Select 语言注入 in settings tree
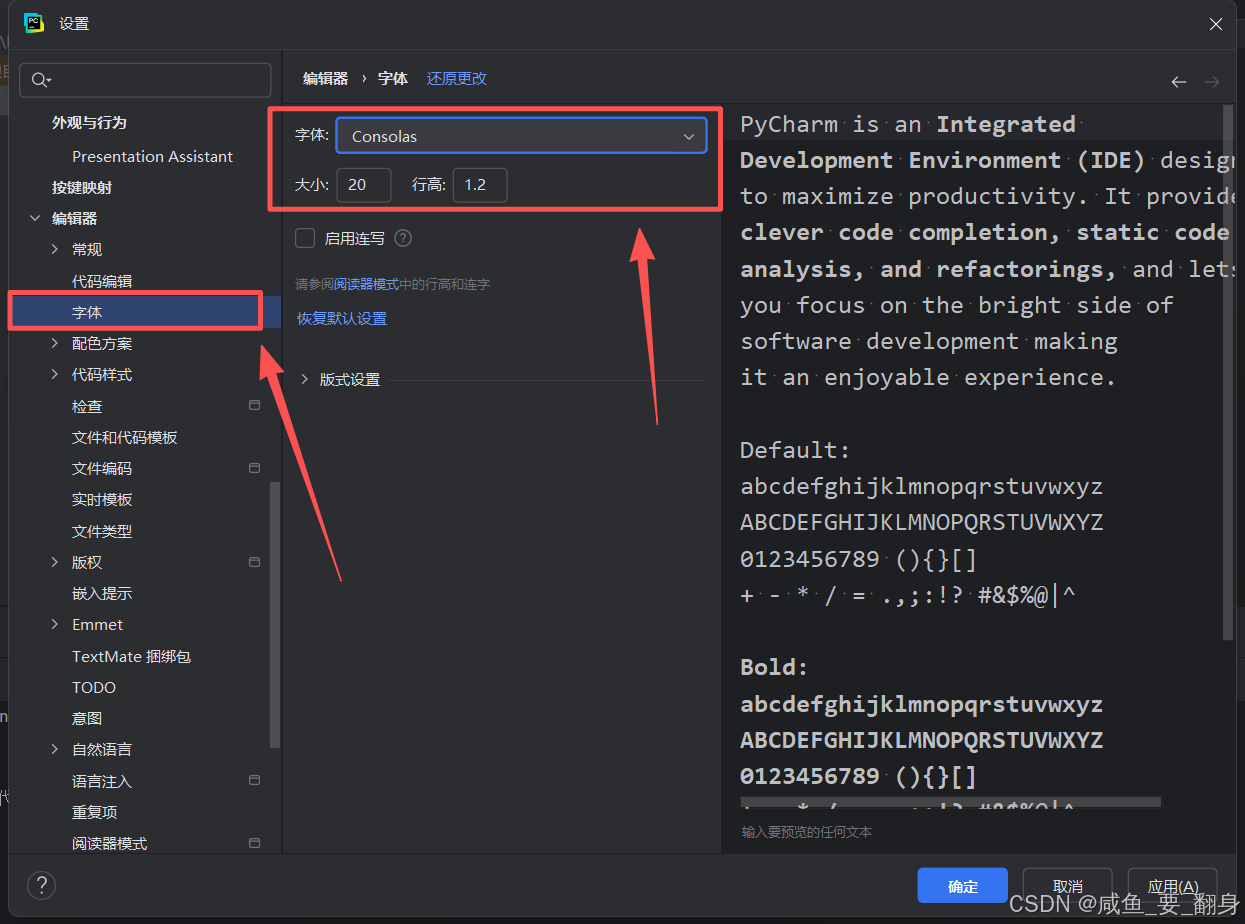The image size is (1245, 924). click(102, 781)
